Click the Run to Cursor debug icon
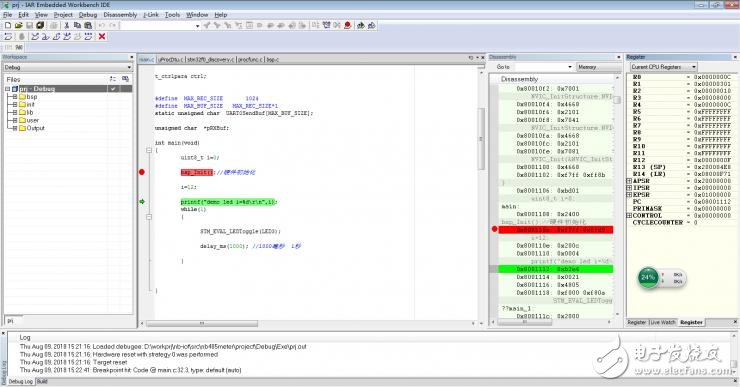740x387 pixels. point(77,37)
